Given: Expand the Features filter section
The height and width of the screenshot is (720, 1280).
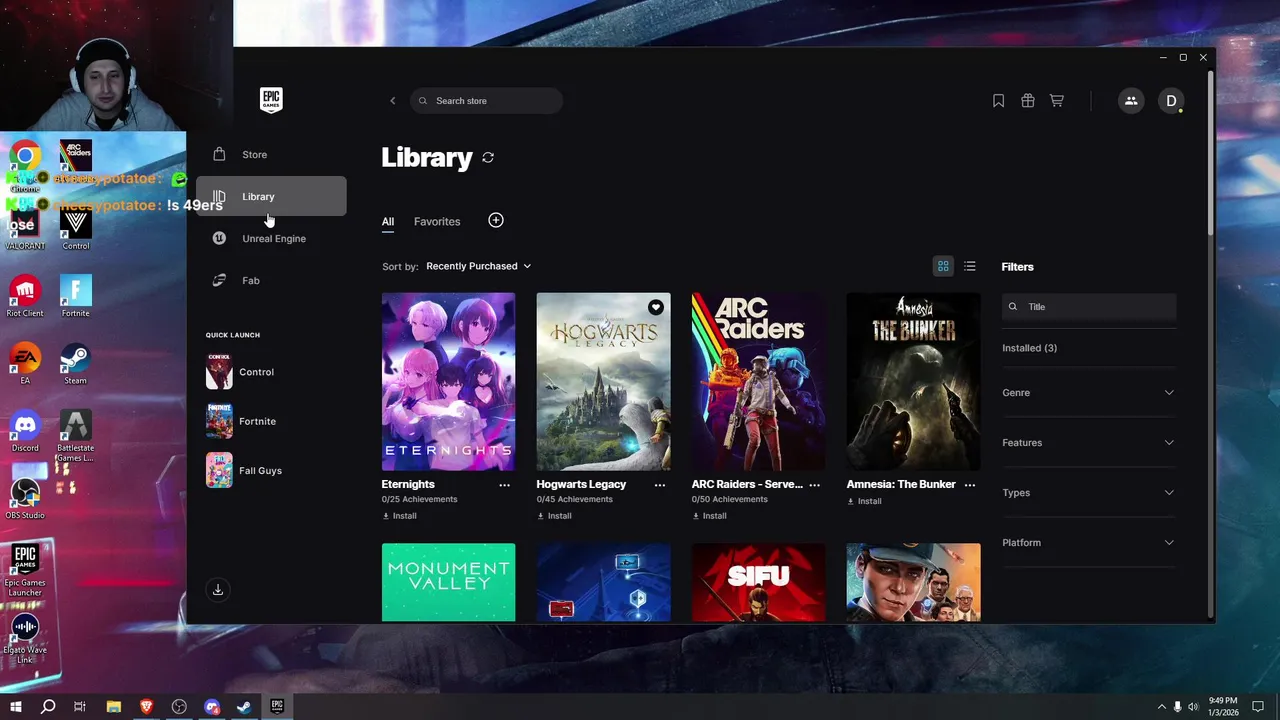Looking at the screenshot, I should 1089,443.
